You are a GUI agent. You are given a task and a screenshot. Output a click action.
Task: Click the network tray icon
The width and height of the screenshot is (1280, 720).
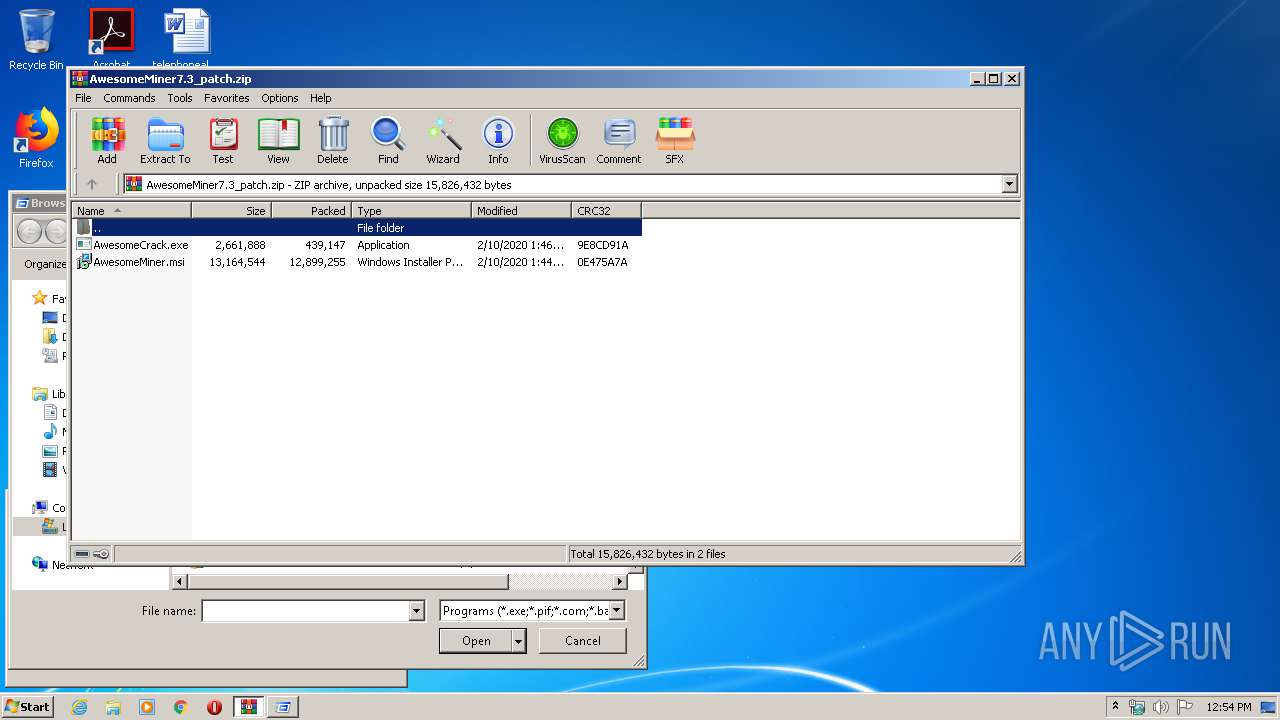1137,707
